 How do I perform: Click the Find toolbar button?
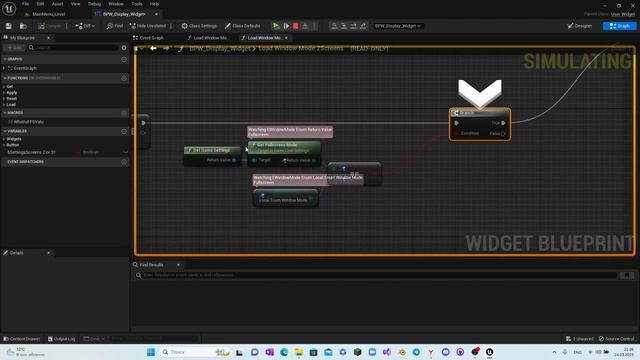pyautogui.click(x=115, y=26)
